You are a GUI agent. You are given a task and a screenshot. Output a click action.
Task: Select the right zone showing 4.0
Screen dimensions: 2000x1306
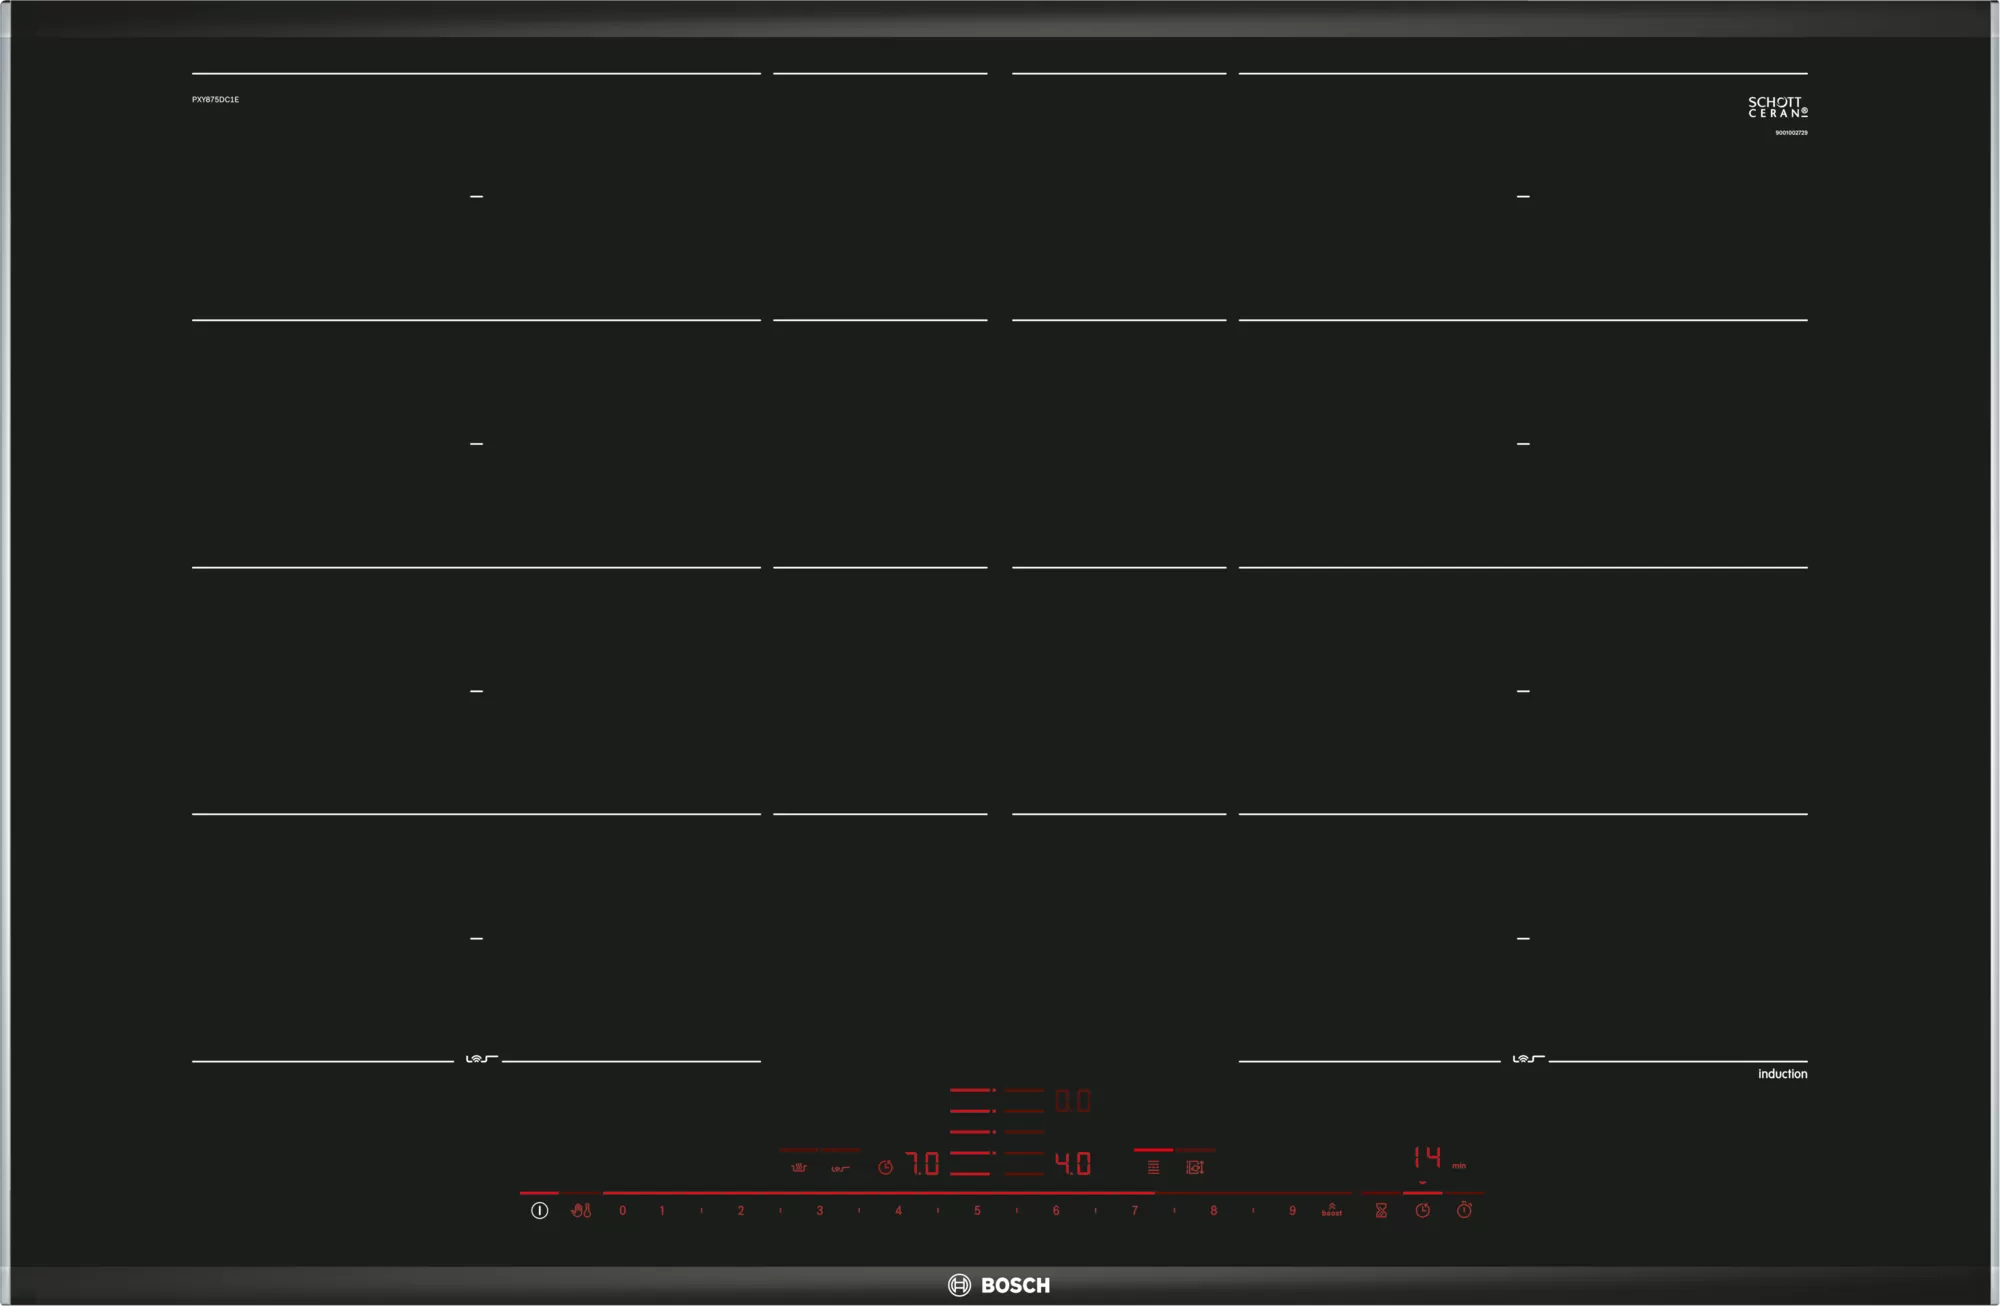(x=1073, y=1164)
